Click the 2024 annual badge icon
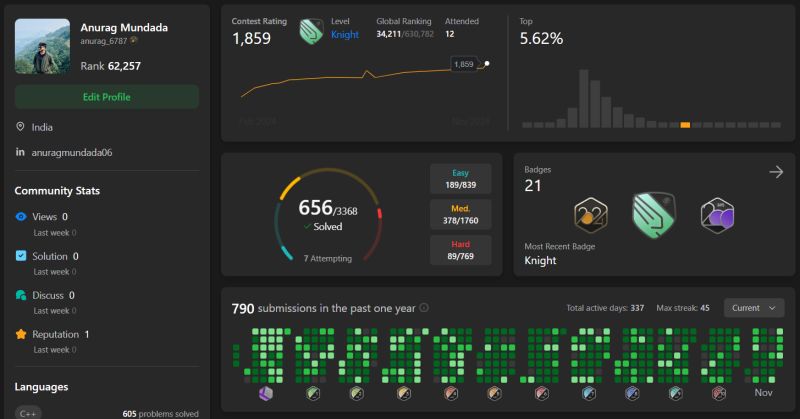 coord(590,215)
